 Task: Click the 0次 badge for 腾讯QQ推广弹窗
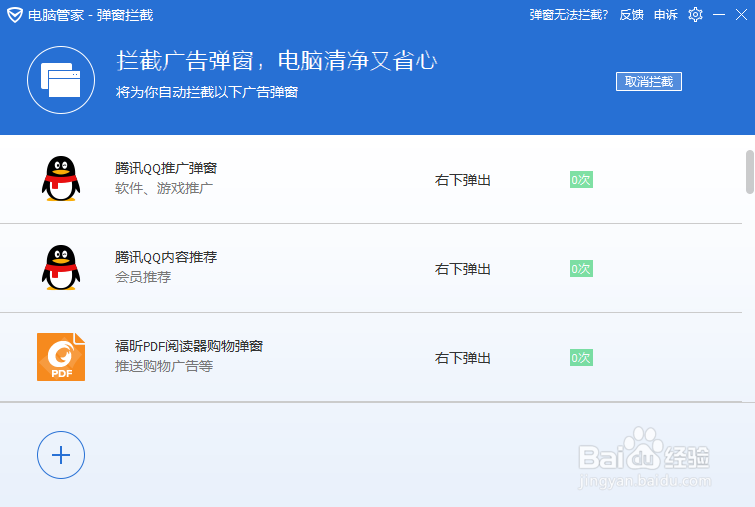(x=581, y=180)
